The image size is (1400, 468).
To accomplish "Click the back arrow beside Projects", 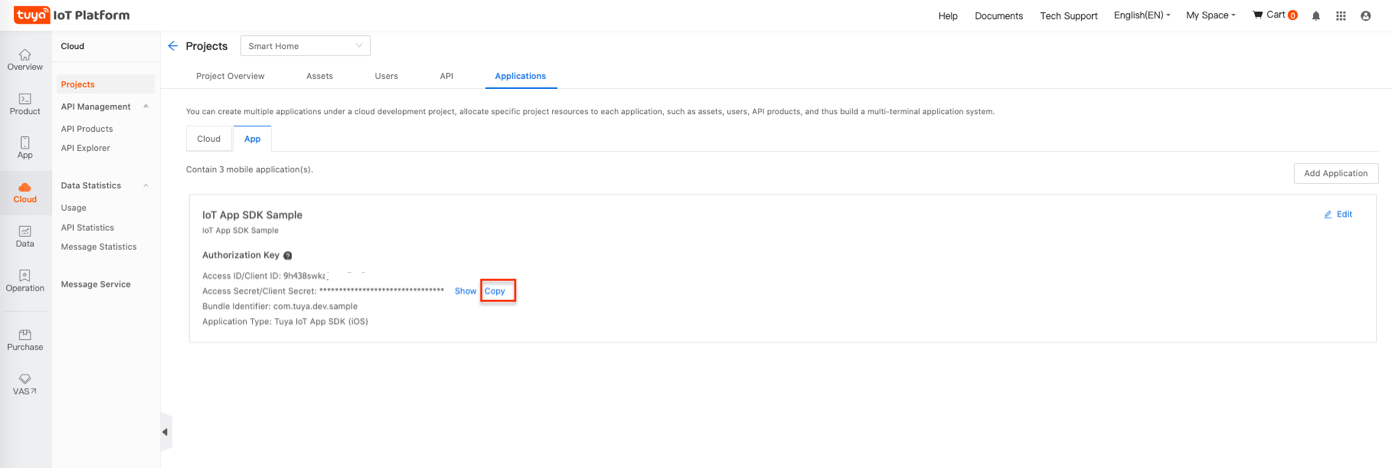I will pos(173,46).
